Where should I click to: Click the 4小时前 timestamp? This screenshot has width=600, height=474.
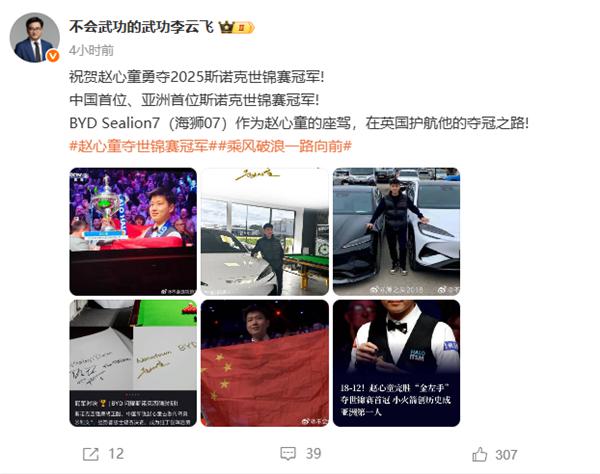[x=91, y=50]
